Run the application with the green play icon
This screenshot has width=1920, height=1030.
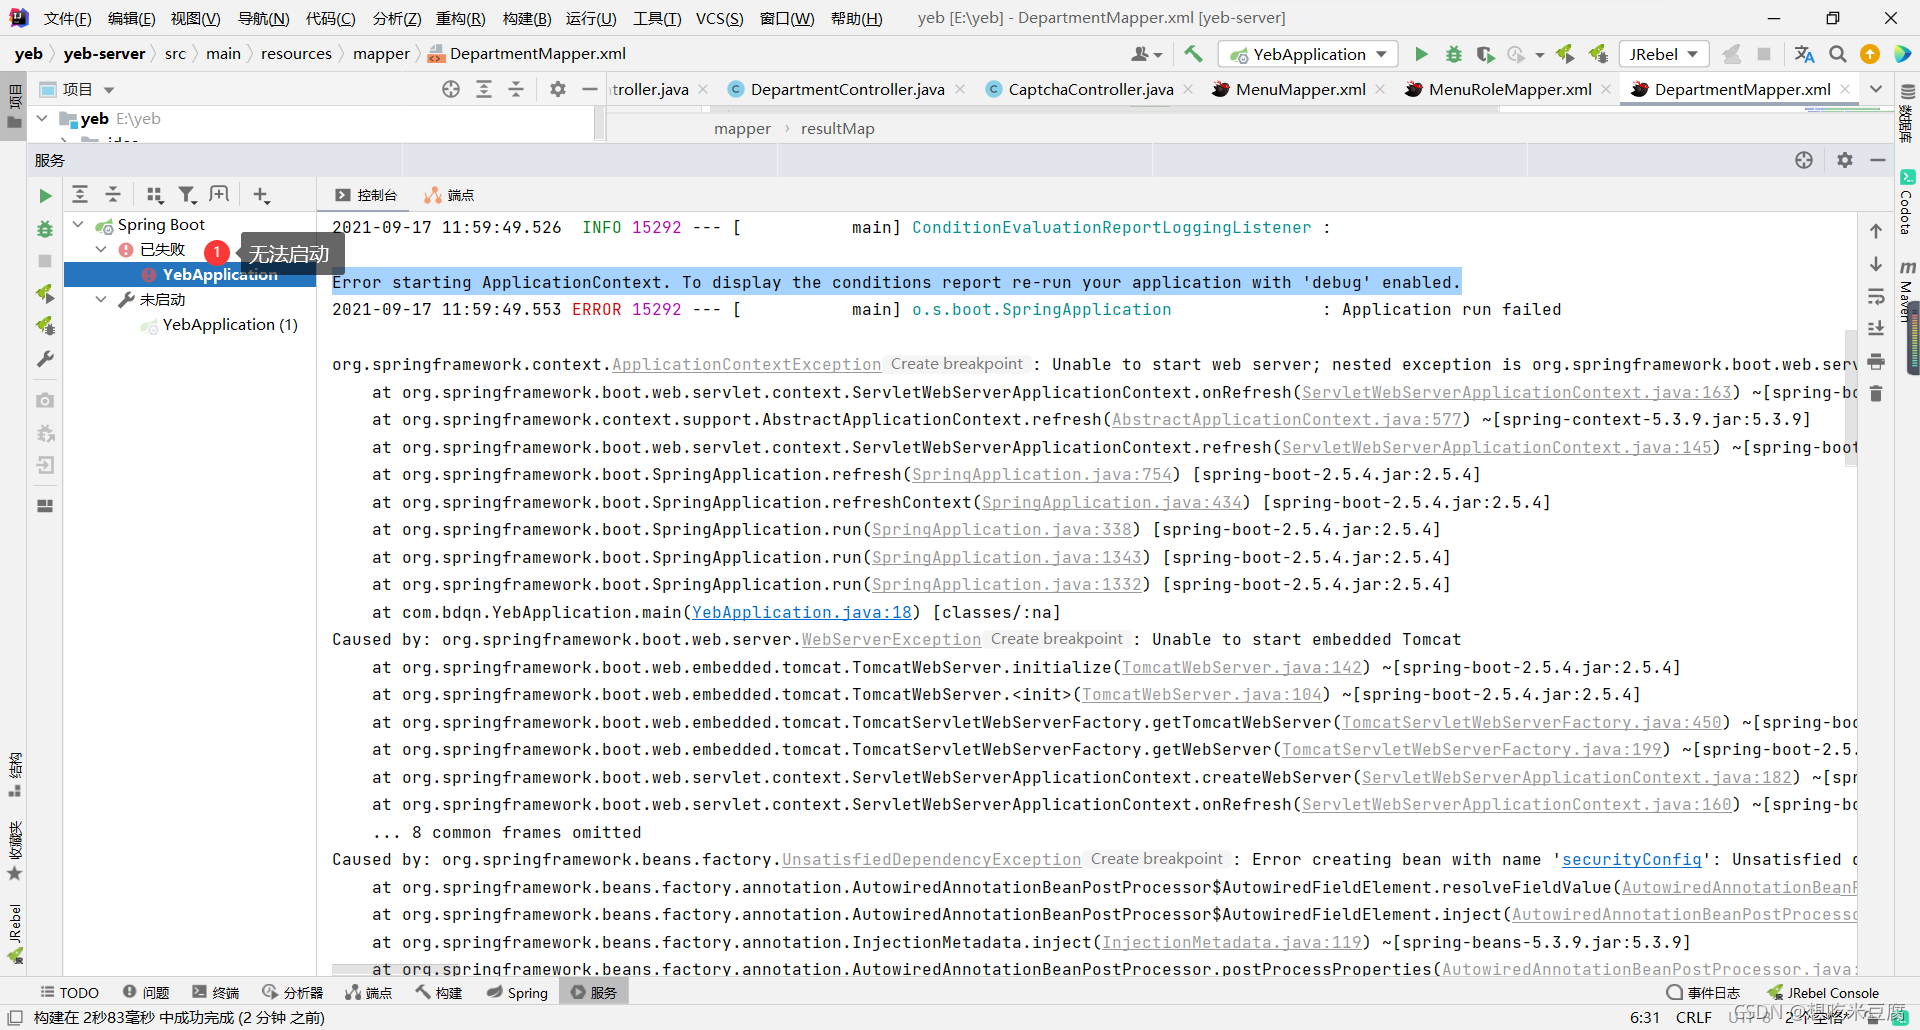tap(1421, 54)
